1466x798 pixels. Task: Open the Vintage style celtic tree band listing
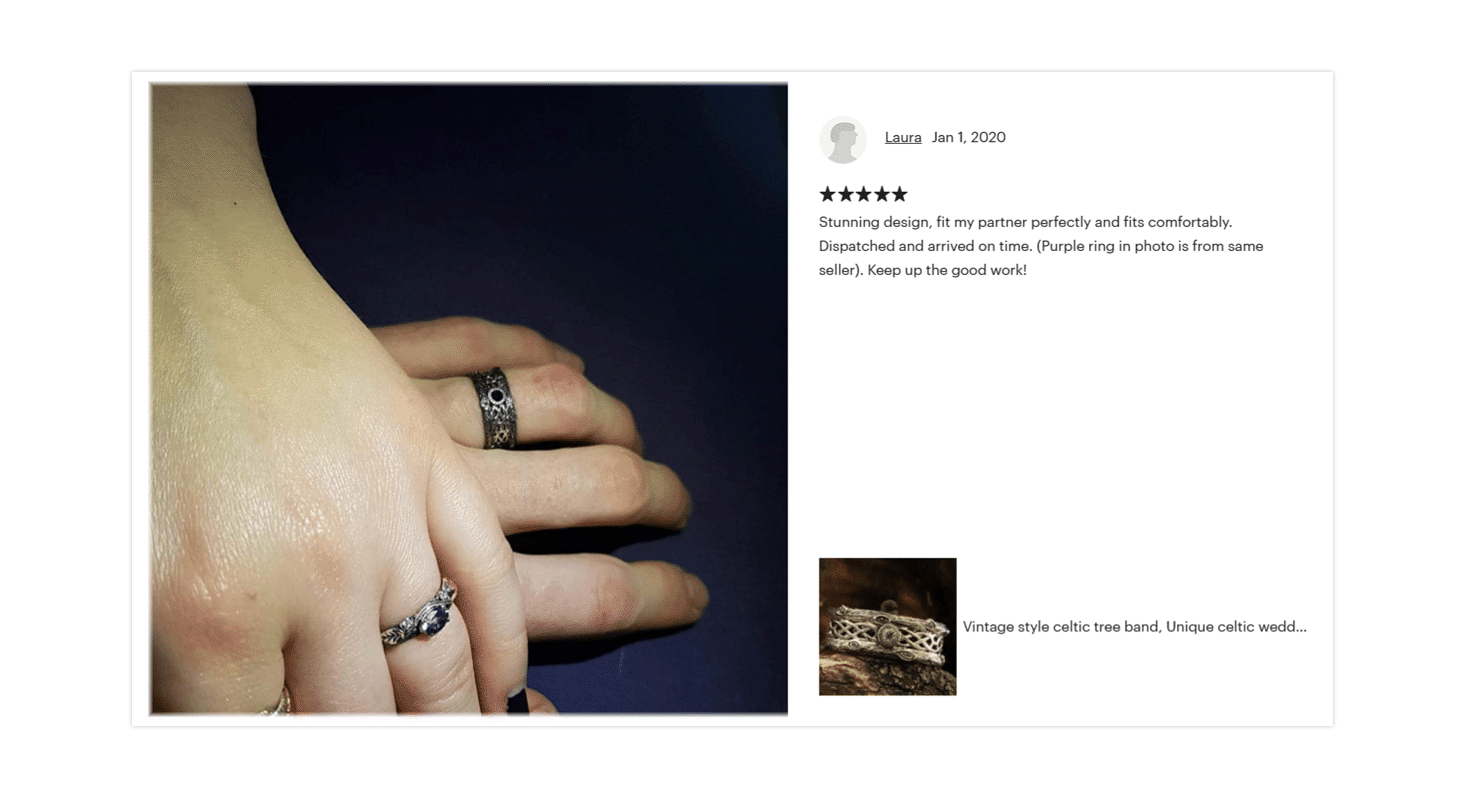tap(1135, 627)
